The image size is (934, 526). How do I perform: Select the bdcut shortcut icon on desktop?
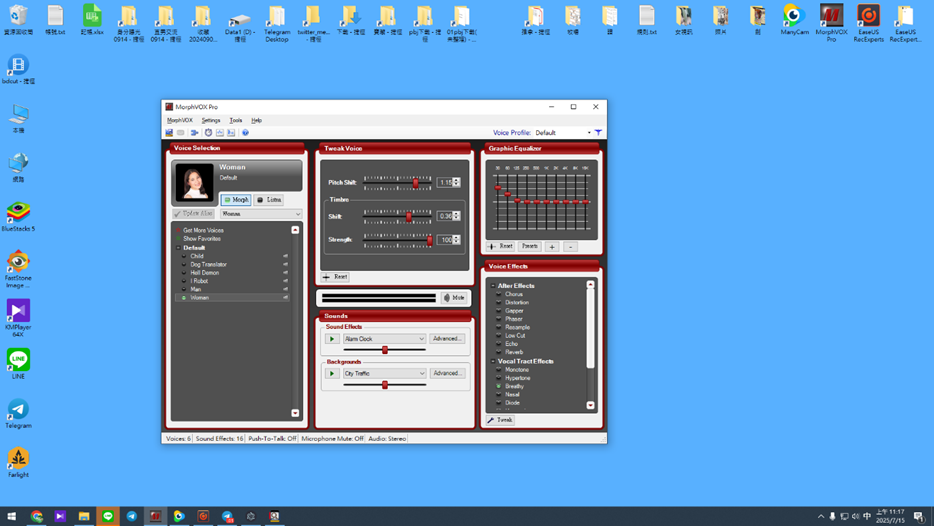pyautogui.click(x=18, y=69)
